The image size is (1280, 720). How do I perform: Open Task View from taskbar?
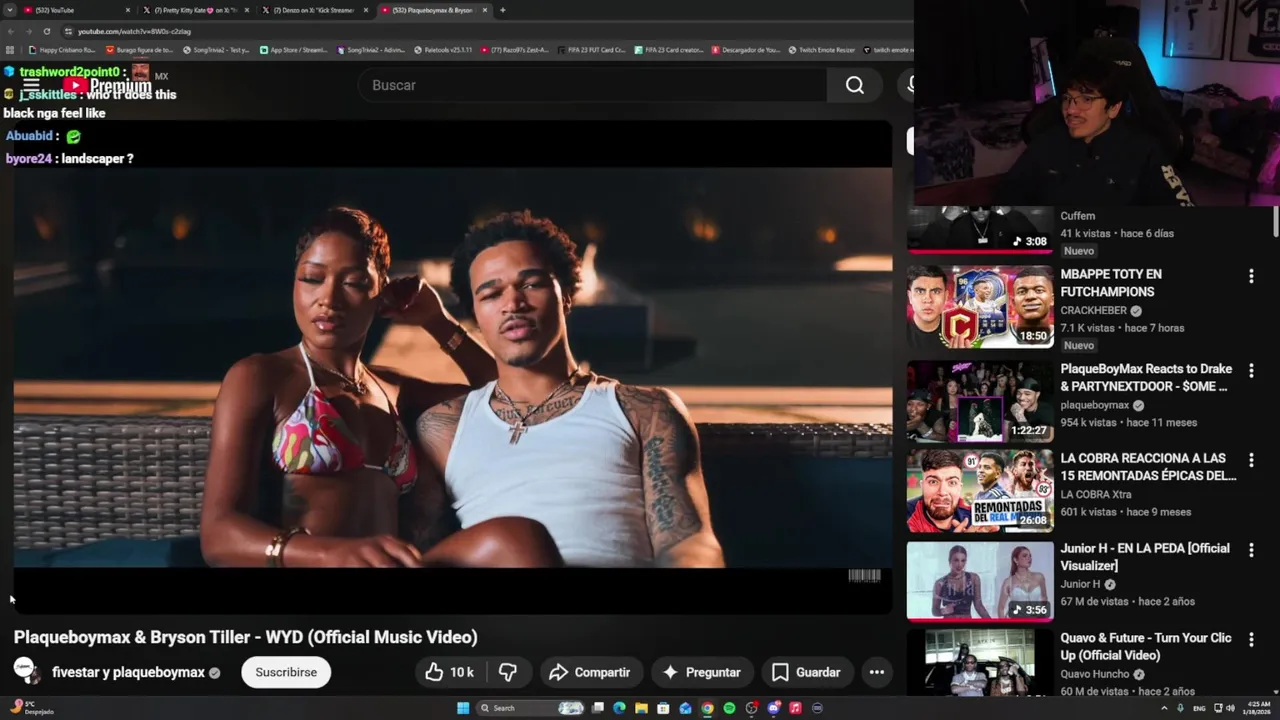pyautogui.click(x=597, y=708)
